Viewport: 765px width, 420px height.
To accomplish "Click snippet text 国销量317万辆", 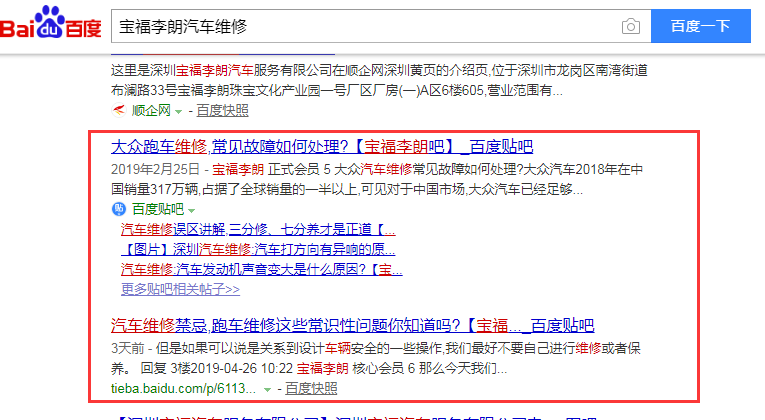I will 154,189.
